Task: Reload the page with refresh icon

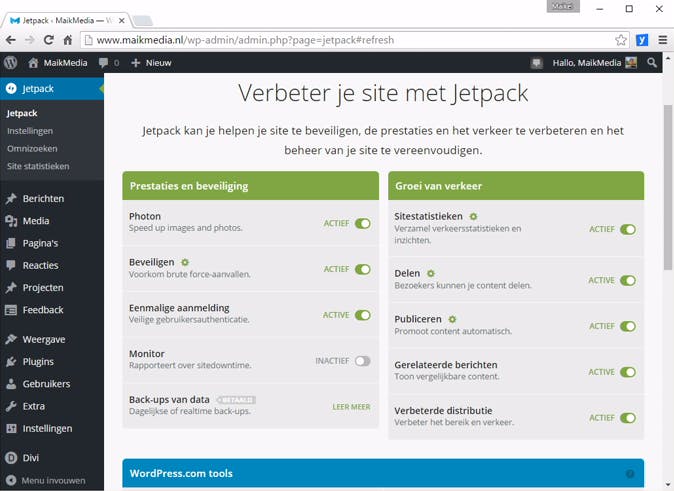Action: (x=49, y=40)
